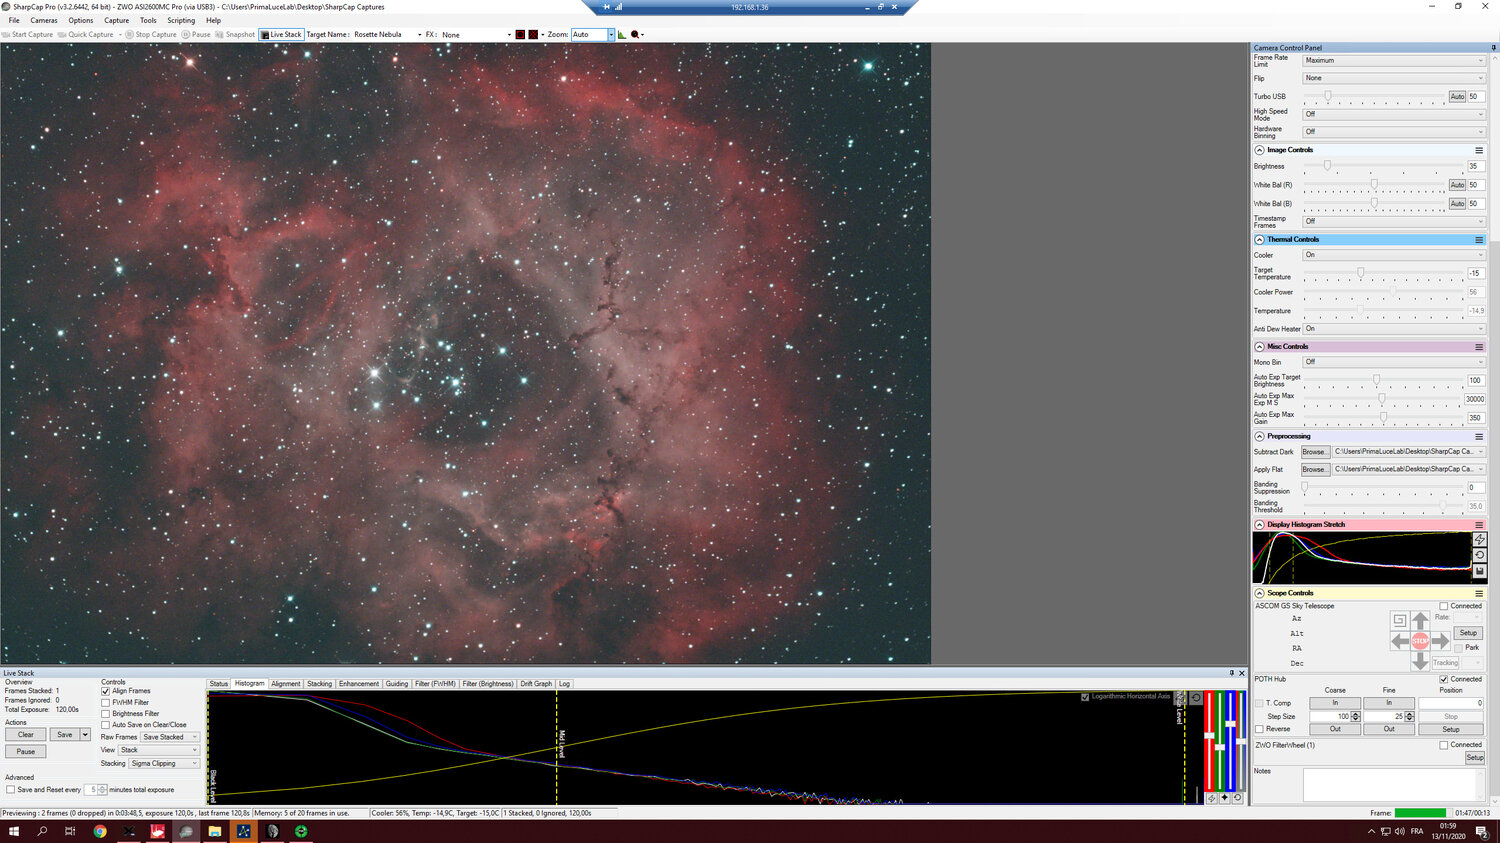Hit the red STOP button in Scope Controls
Image resolution: width=1500 pixels, height=843 pixels.
click(1420, 641)
